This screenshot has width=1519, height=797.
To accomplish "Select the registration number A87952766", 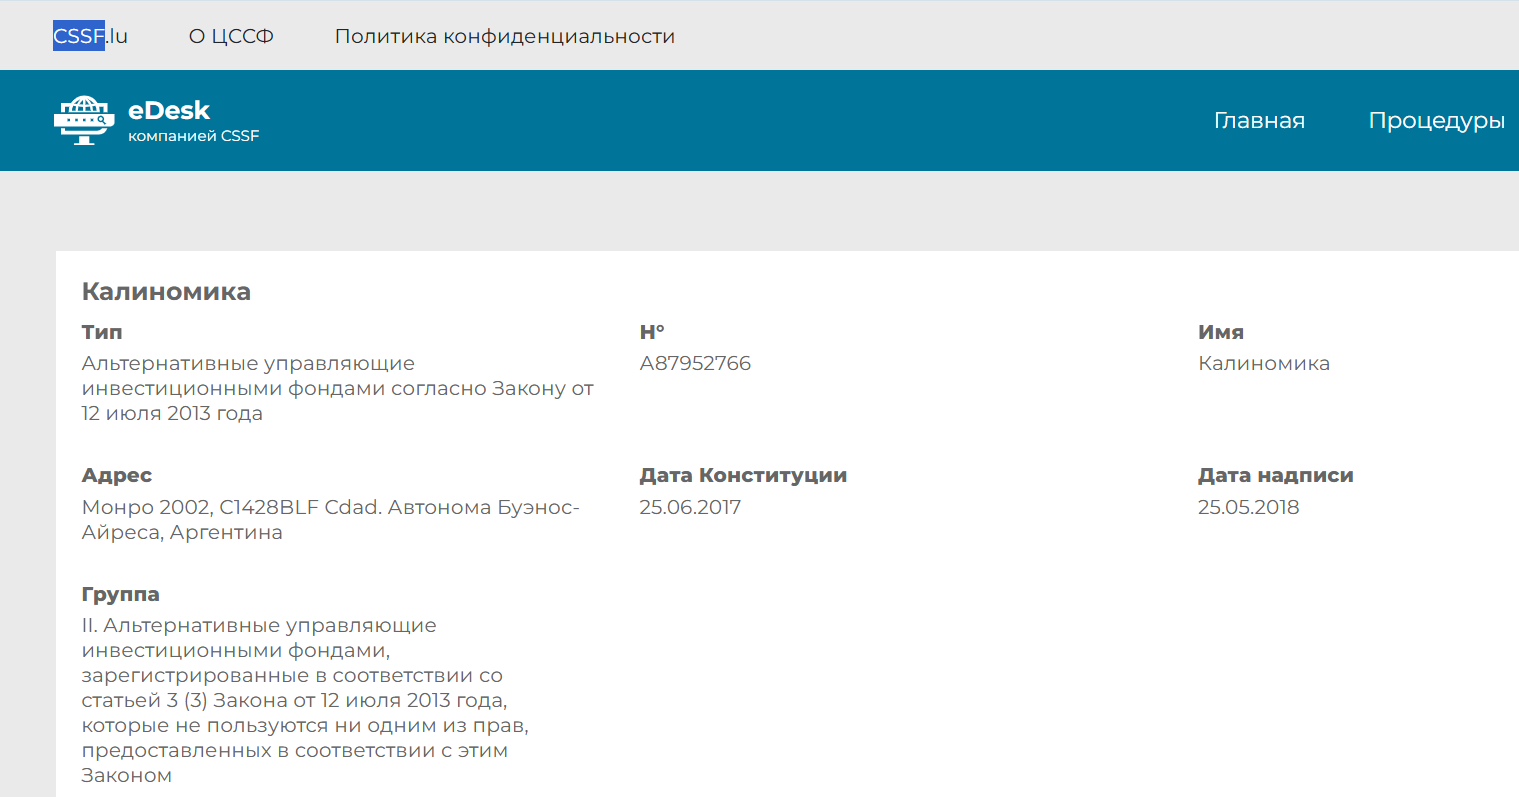I will (x=695, y=363).
